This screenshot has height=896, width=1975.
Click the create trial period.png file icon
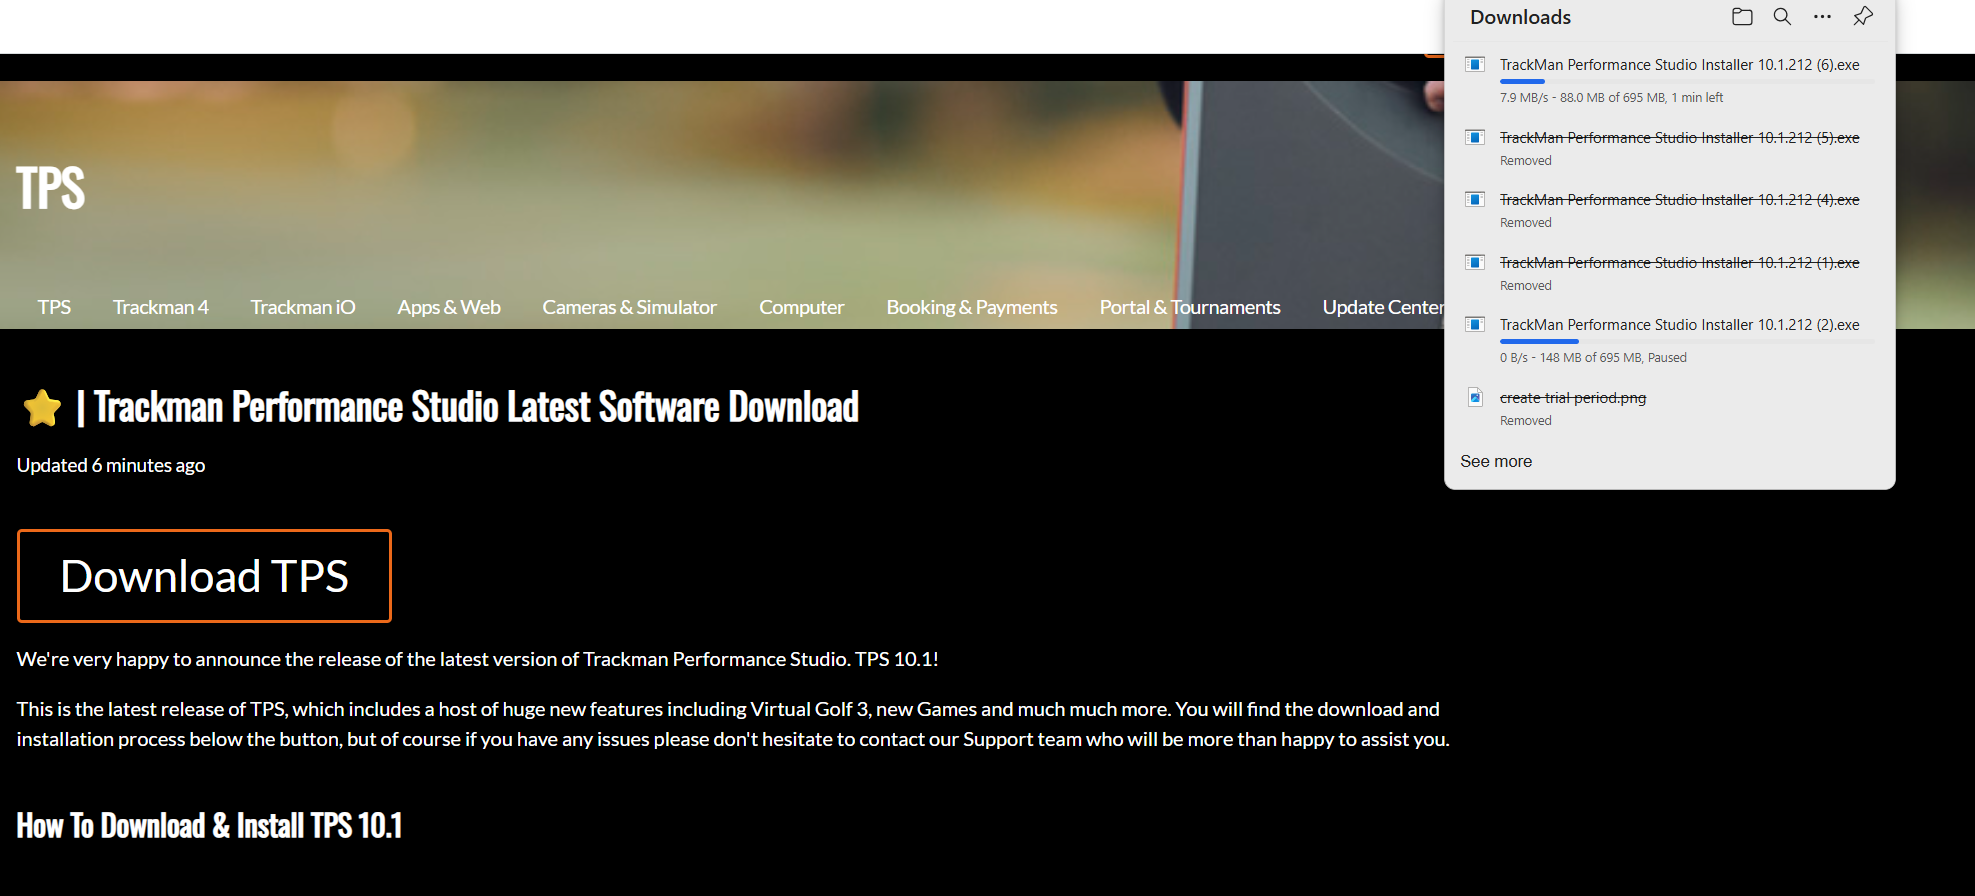click(x=1475, y=398)
